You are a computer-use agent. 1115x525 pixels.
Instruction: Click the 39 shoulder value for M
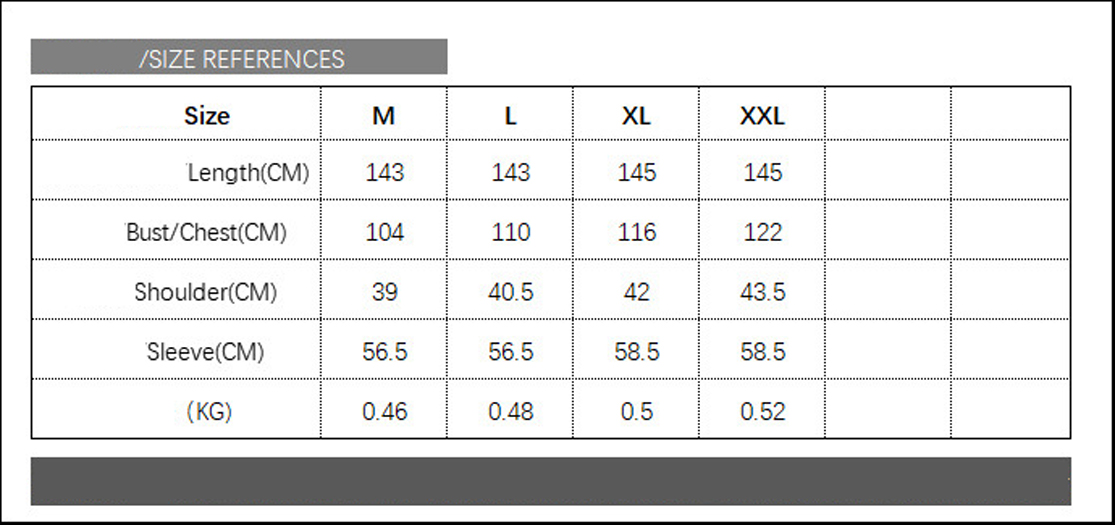click(385, 292)
